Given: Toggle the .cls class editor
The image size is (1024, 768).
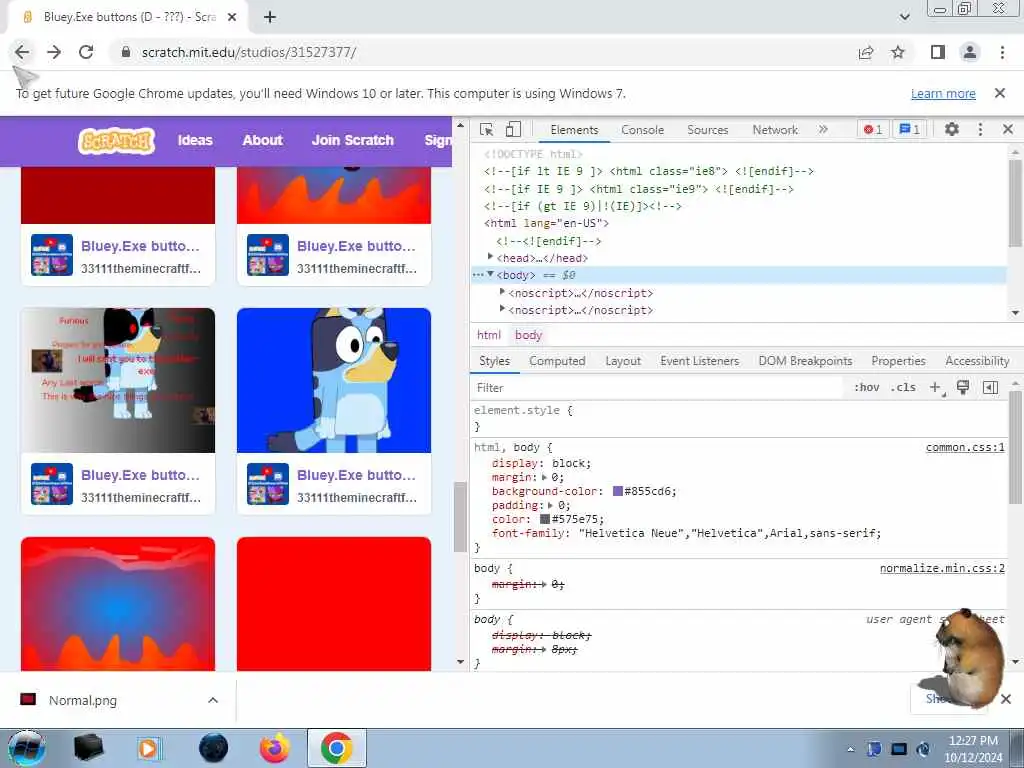Looking at the screenshot, I should click(903, 387).
